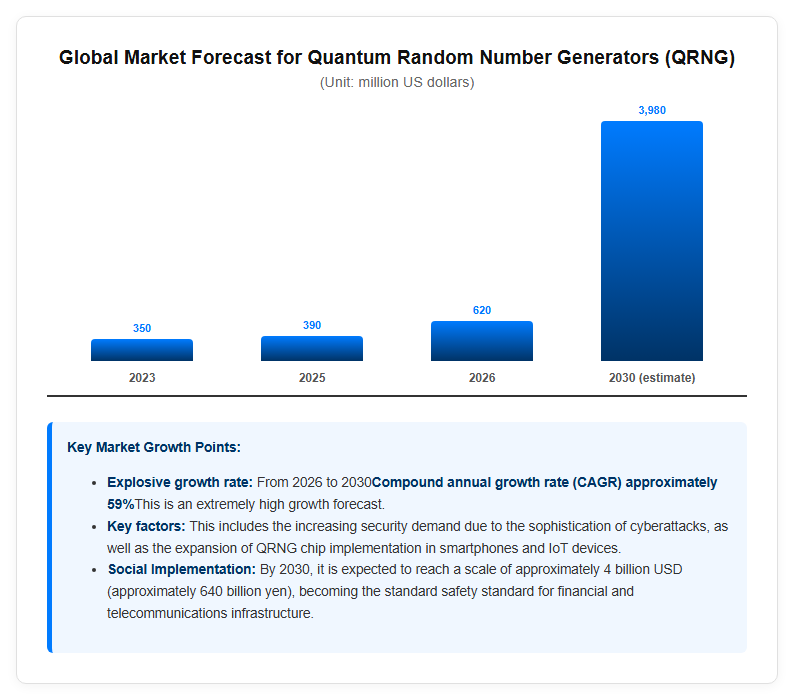Click the 2025 axis label
This screenshot has height=700, width=794.
click(x=312, y=378)
